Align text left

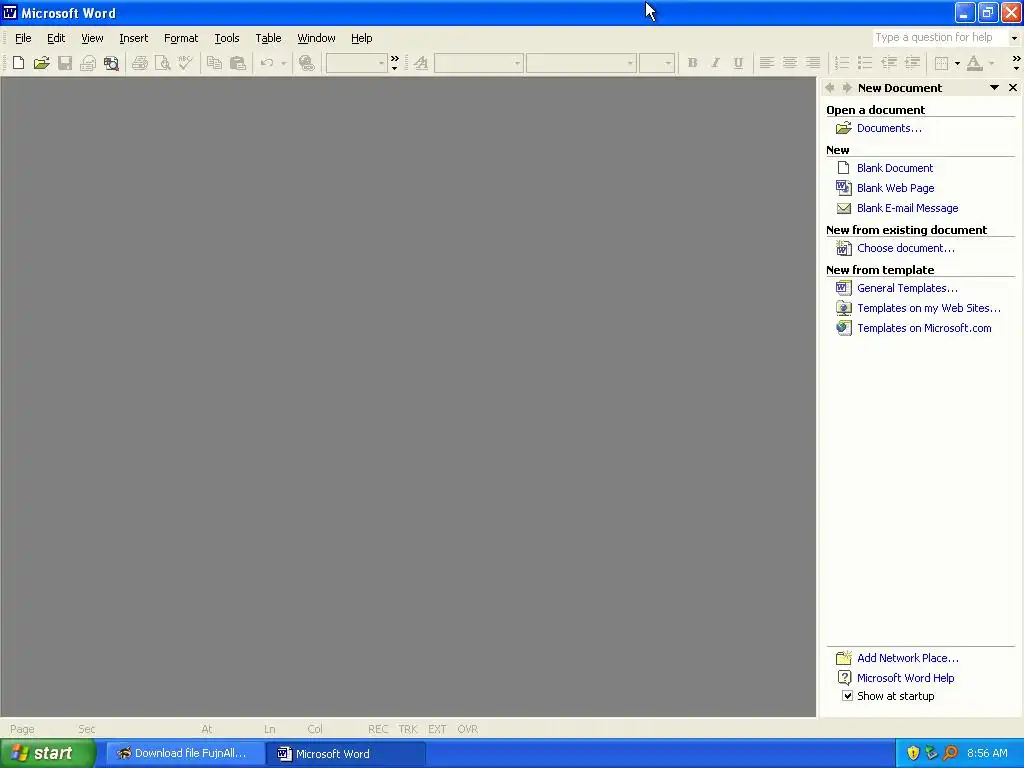point(767,63)
